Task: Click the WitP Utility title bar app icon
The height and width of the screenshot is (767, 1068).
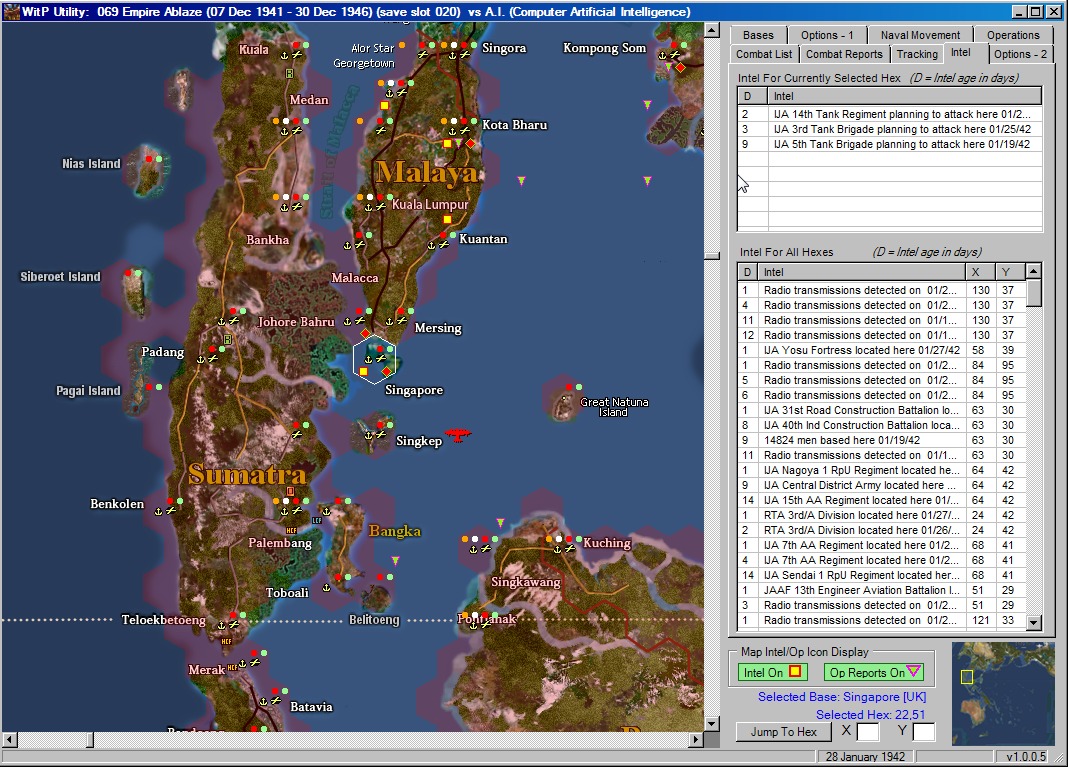Action: pos(11,12)
